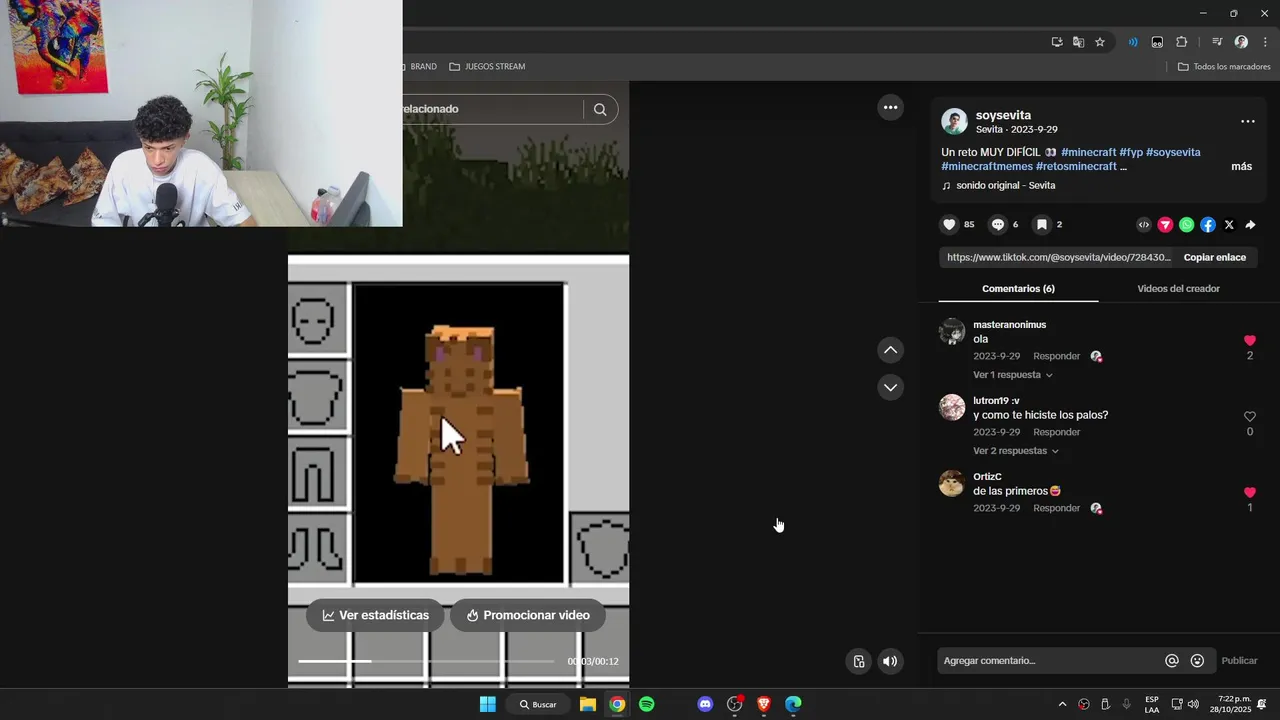Like lutron19's comment

(x=1250, y=416)
